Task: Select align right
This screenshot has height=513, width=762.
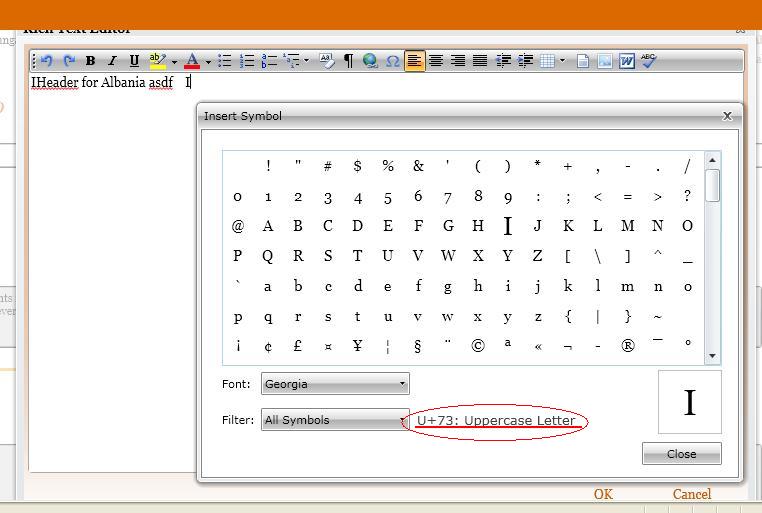Action: [x=458, y=61]
